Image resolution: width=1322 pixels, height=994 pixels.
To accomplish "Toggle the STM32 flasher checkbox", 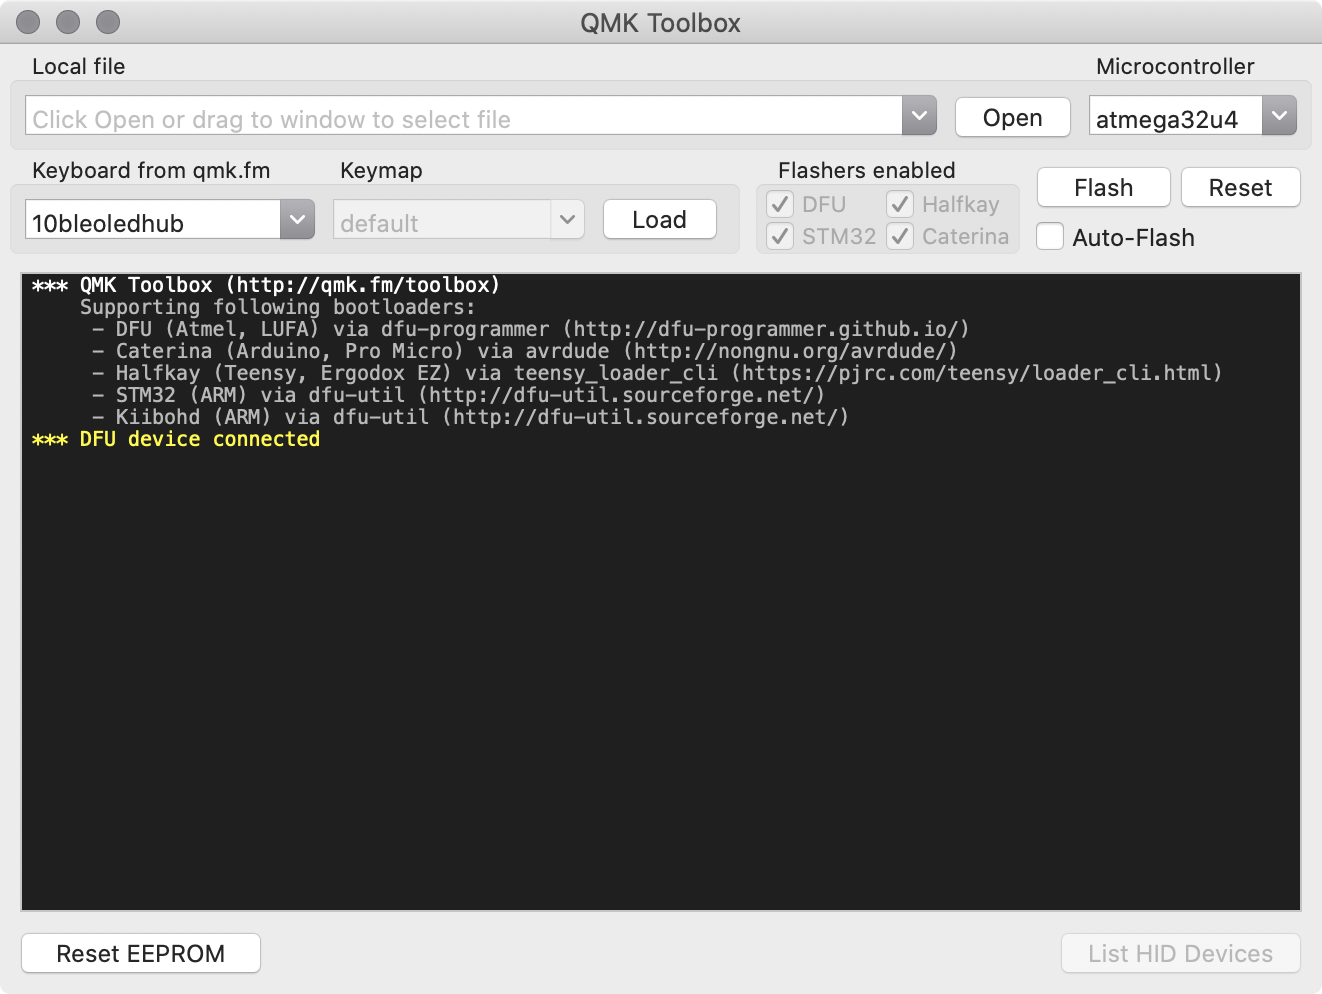I will 780,236.
